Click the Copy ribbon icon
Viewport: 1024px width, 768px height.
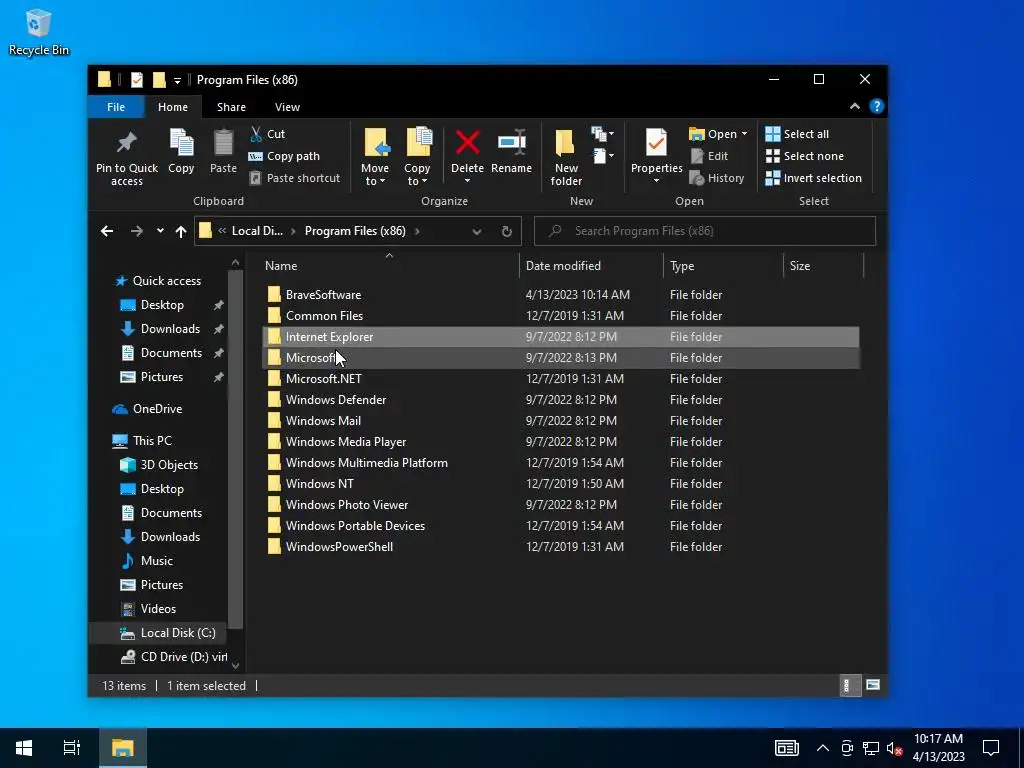coord(181,142)
